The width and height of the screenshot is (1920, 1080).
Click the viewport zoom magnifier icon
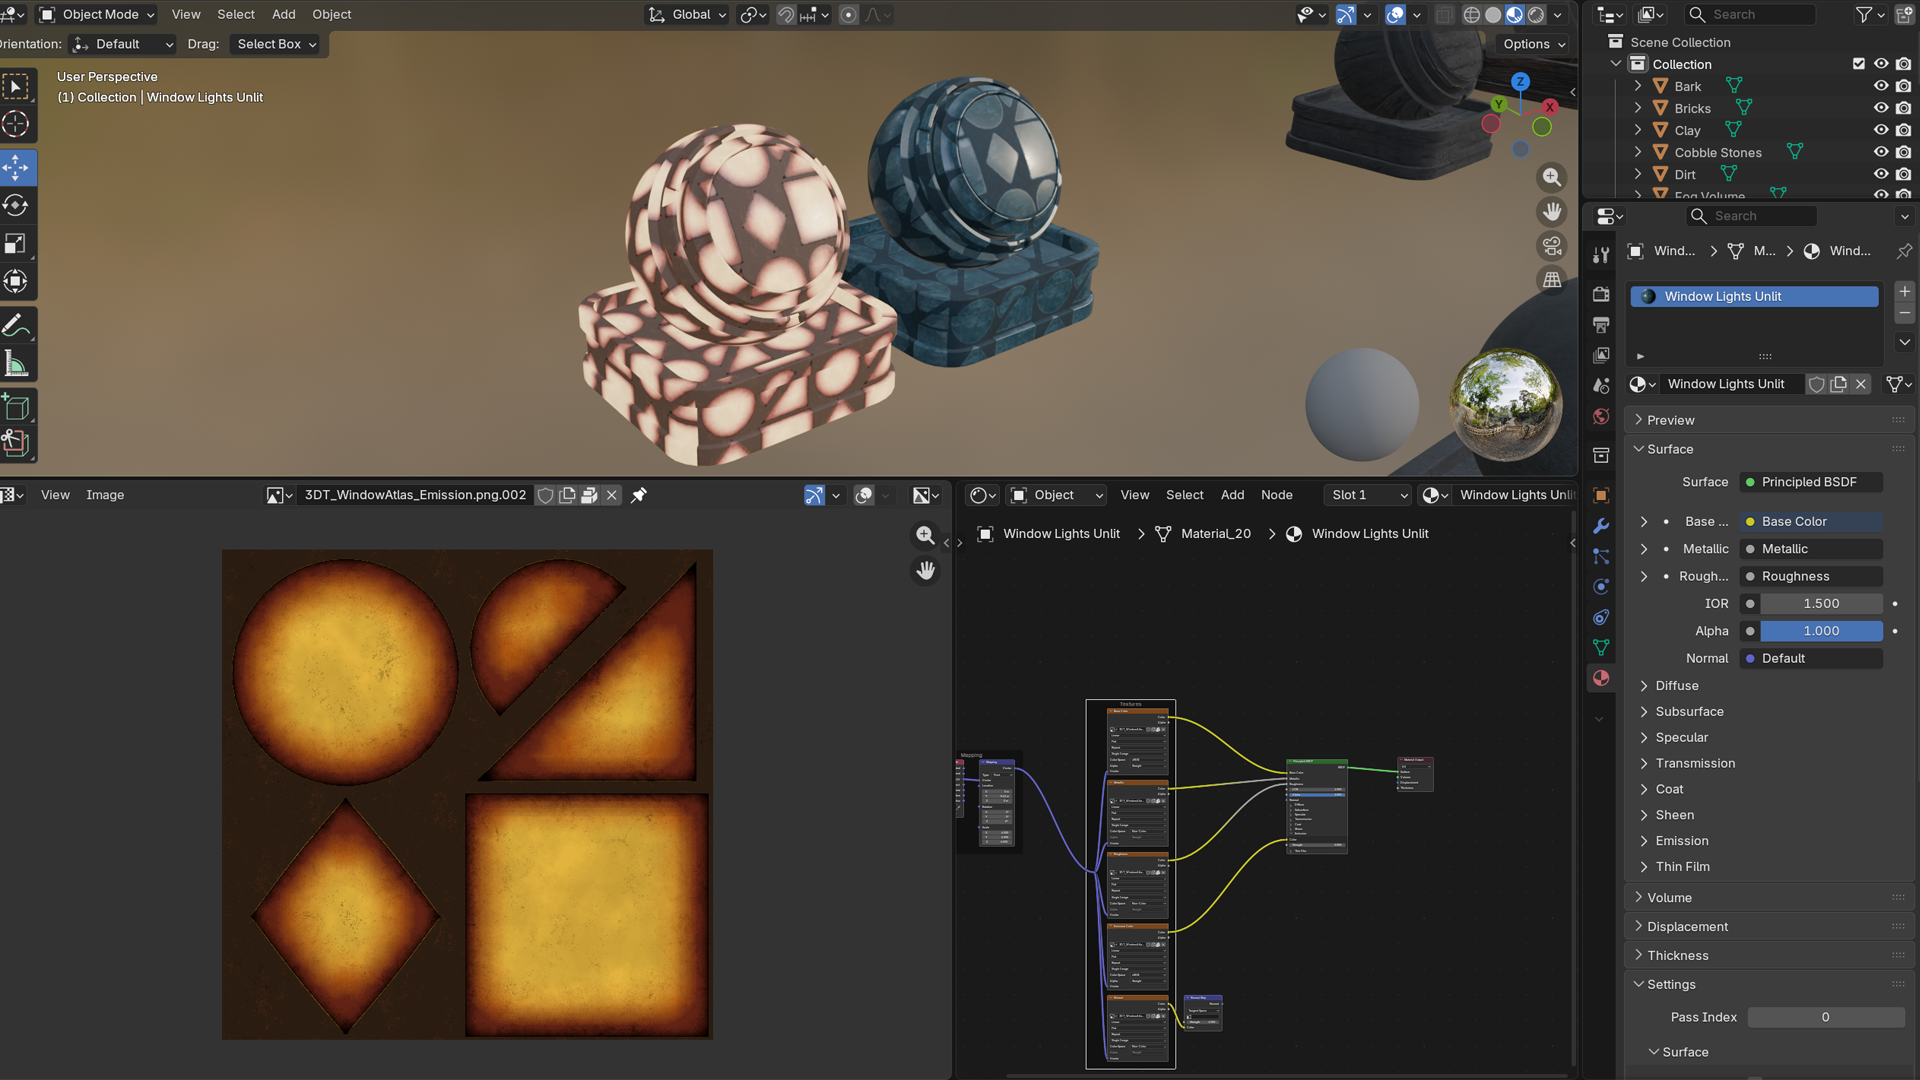(x=1551, y=177)
